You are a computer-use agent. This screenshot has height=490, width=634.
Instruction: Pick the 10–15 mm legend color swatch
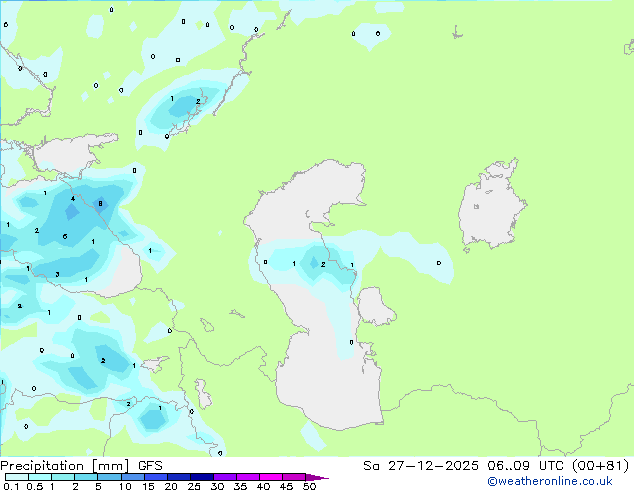point(133,477)
